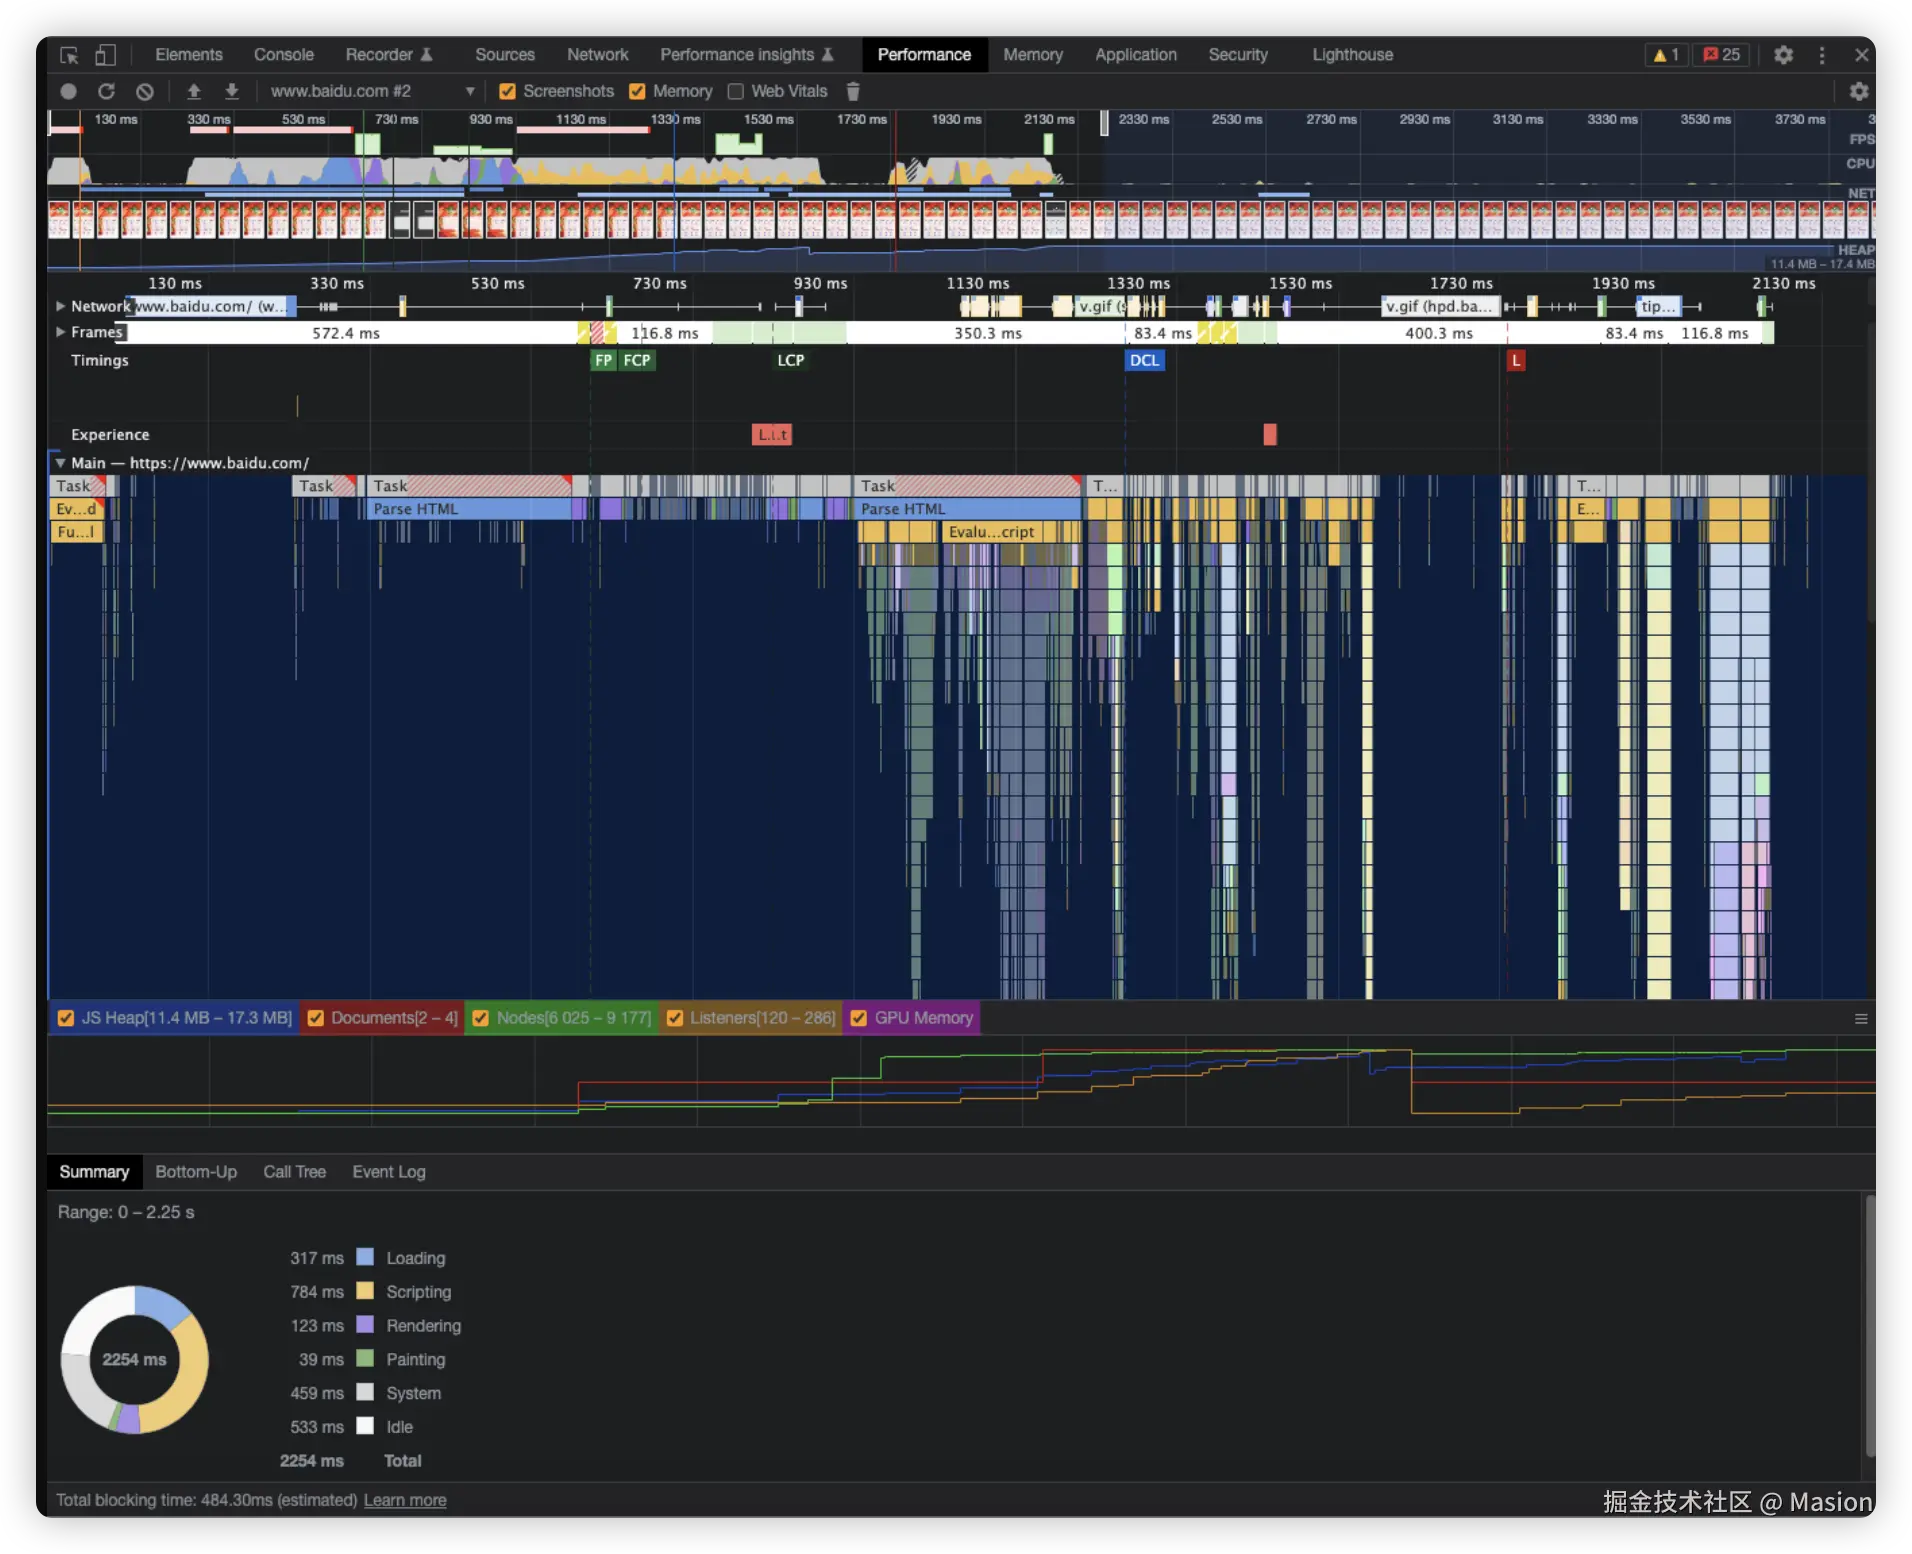Open DevTools settings gear icon

1783,55
